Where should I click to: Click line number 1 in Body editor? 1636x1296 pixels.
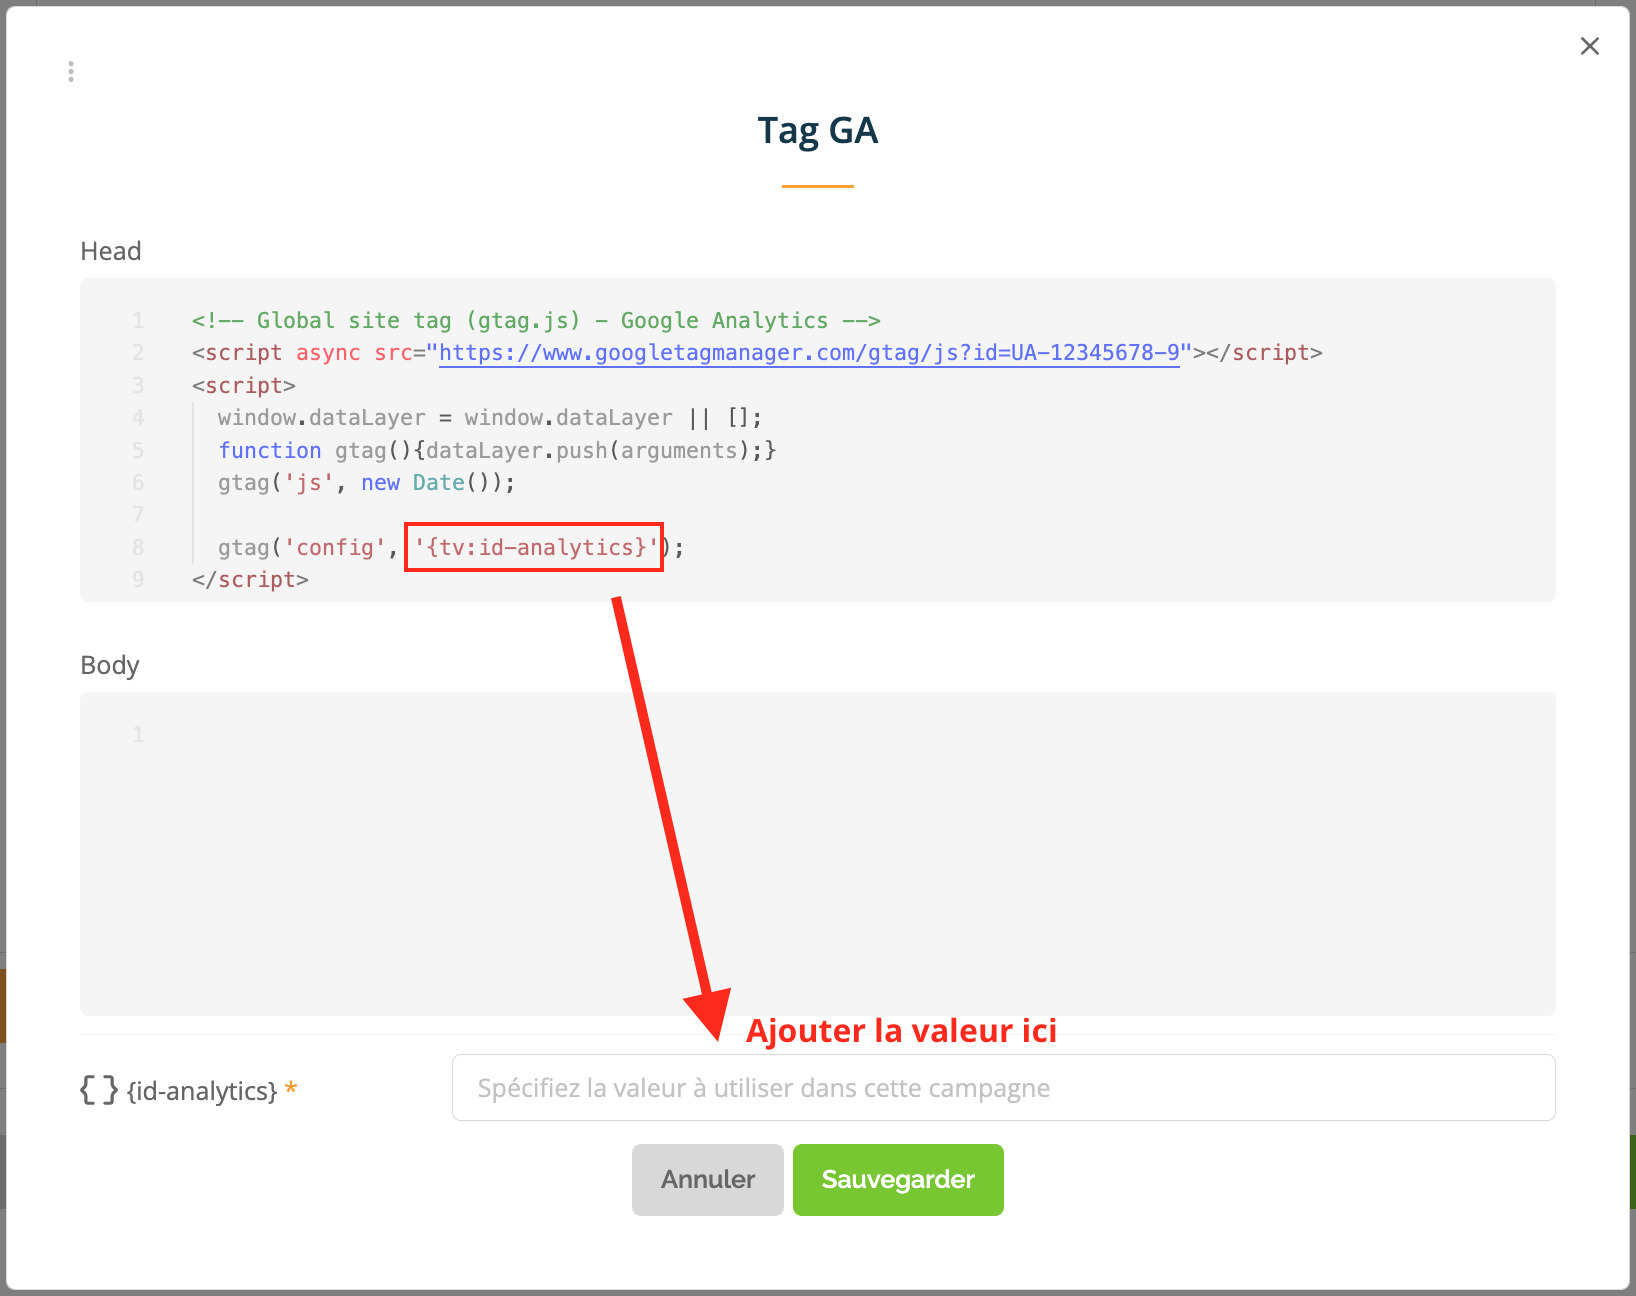138,735
